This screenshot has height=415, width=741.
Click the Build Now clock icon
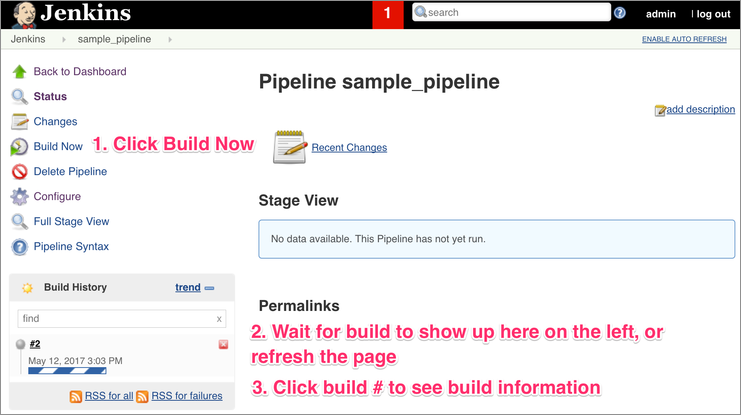click(19, 147)
